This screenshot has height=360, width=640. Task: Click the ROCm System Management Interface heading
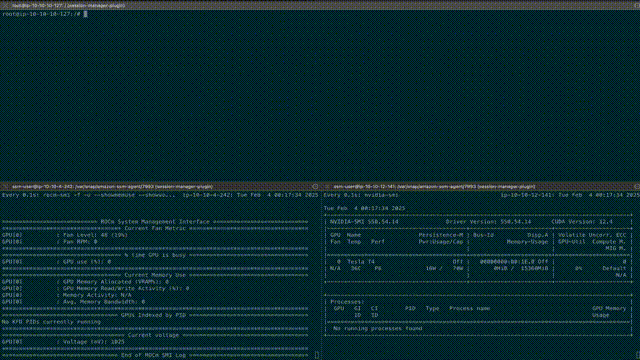[x=155, y=222]
